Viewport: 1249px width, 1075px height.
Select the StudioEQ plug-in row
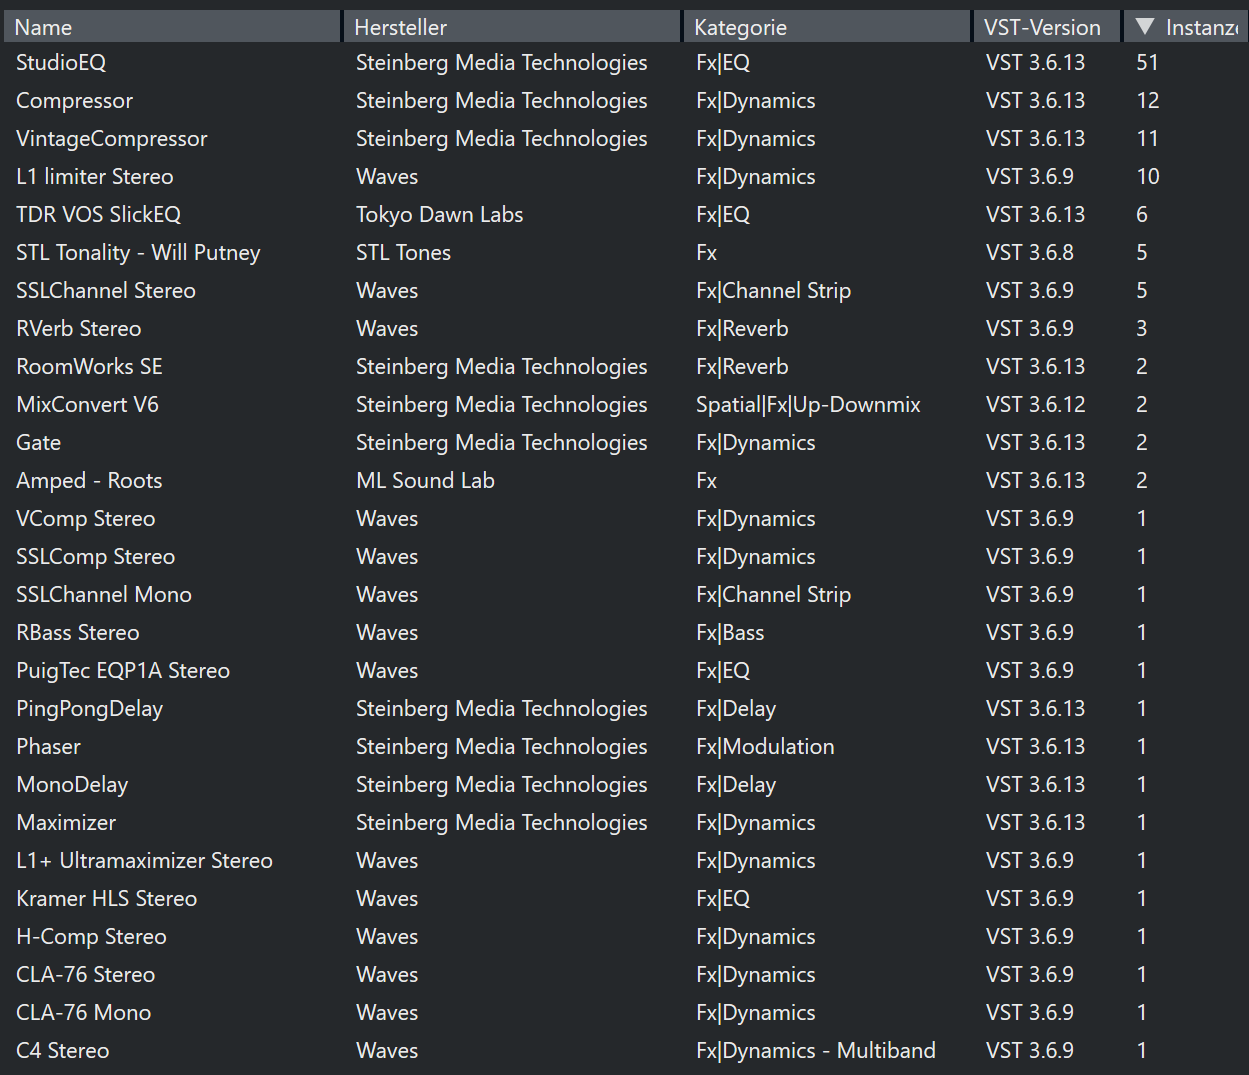61,63
